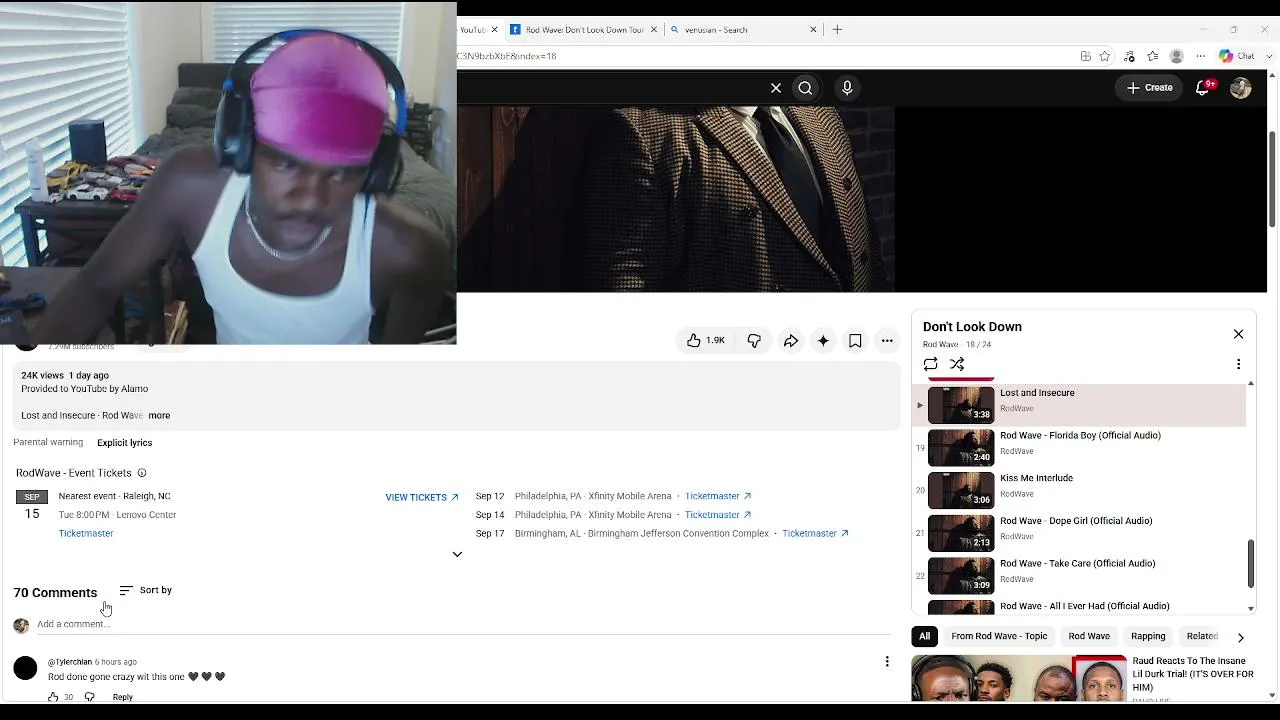The image size is (1280, 720).
Task: Select the From Rod Wave - Topic chip
Action: pos(999,636)
